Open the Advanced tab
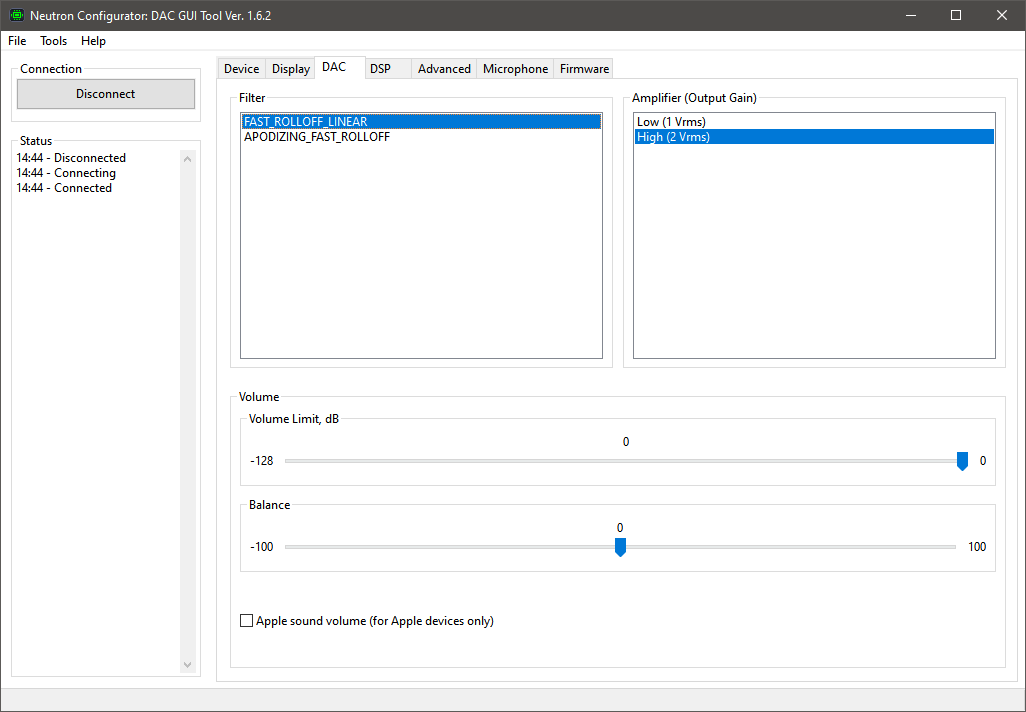This screenshot has width=1026, height=712. 444,69
